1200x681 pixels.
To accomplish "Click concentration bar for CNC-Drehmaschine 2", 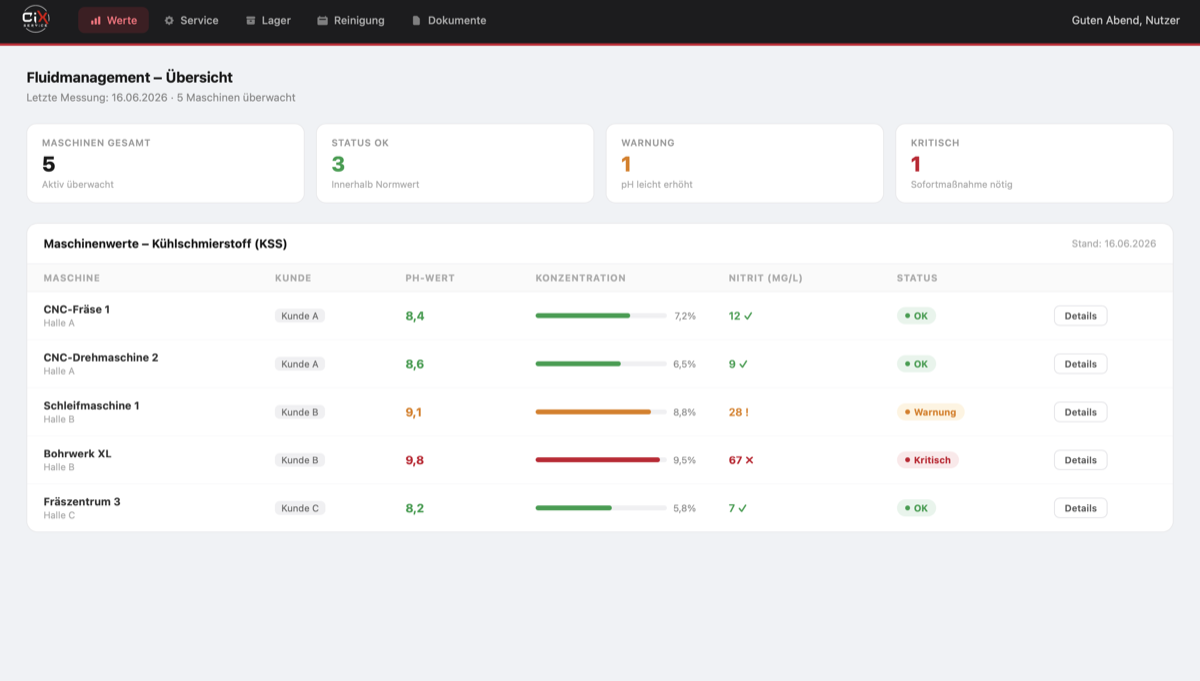I will [x=601, y=364].
